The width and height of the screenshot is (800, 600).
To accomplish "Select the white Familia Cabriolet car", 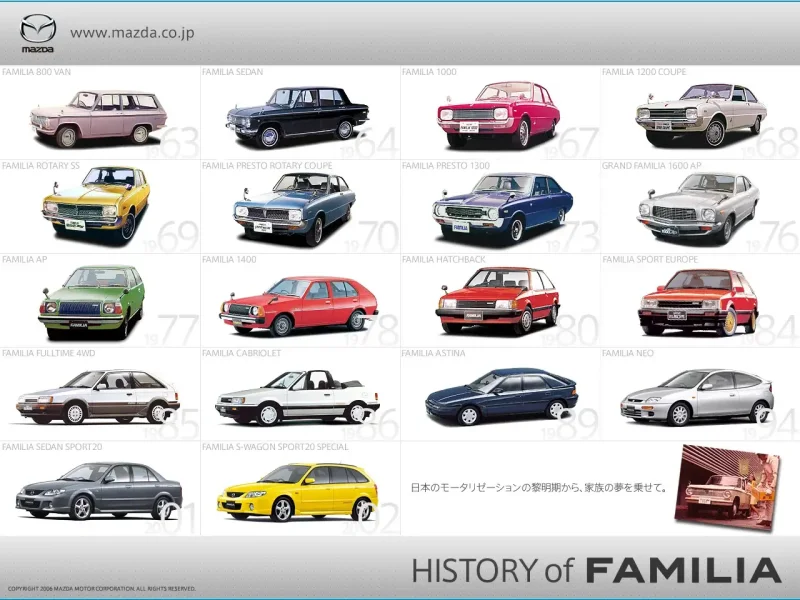I will point(297,398).
